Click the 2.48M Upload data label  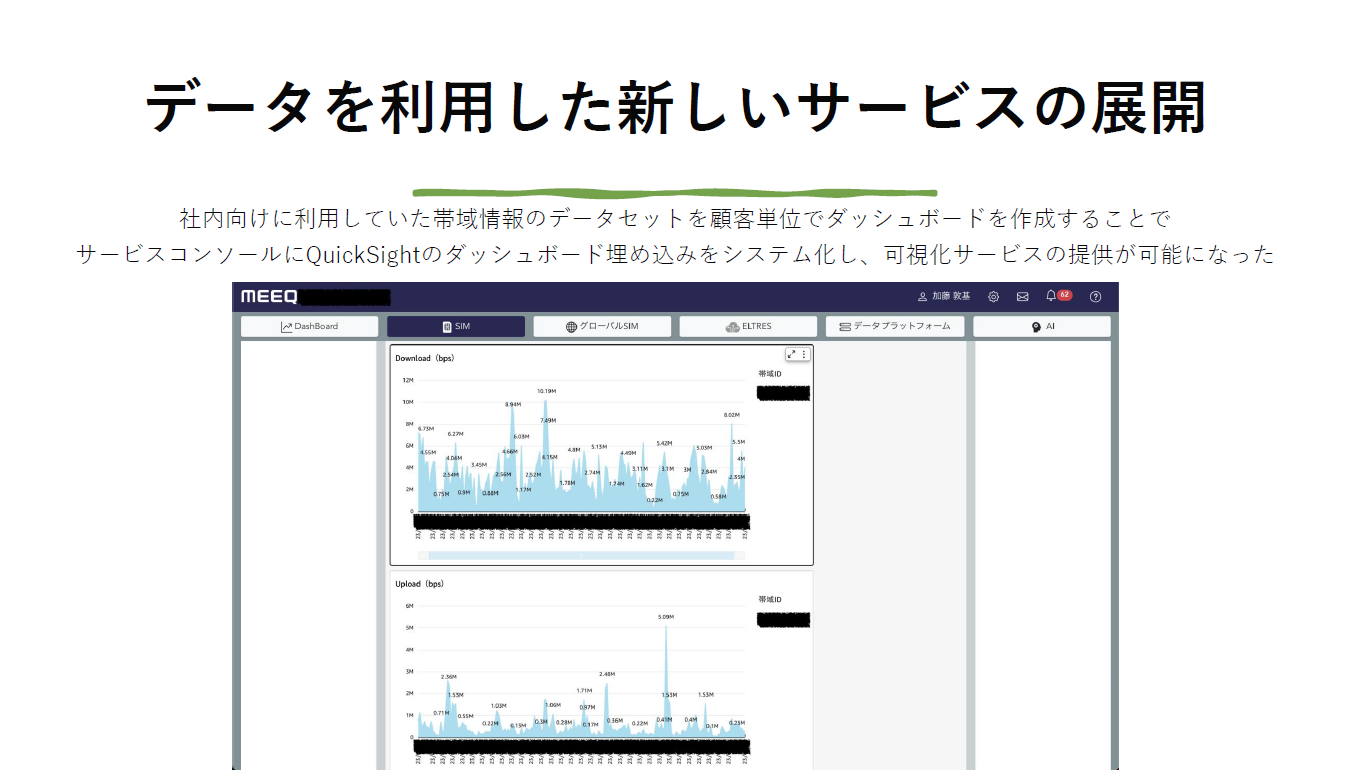(607, 674)
